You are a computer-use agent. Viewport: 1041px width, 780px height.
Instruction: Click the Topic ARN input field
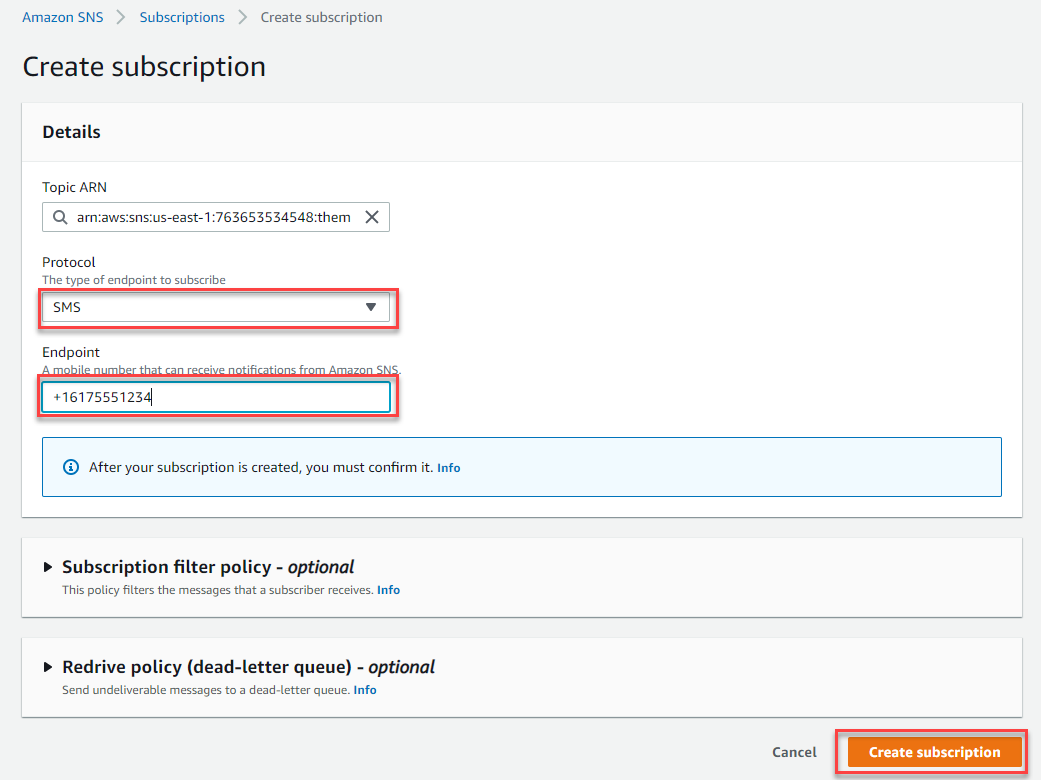coord(216,217)
